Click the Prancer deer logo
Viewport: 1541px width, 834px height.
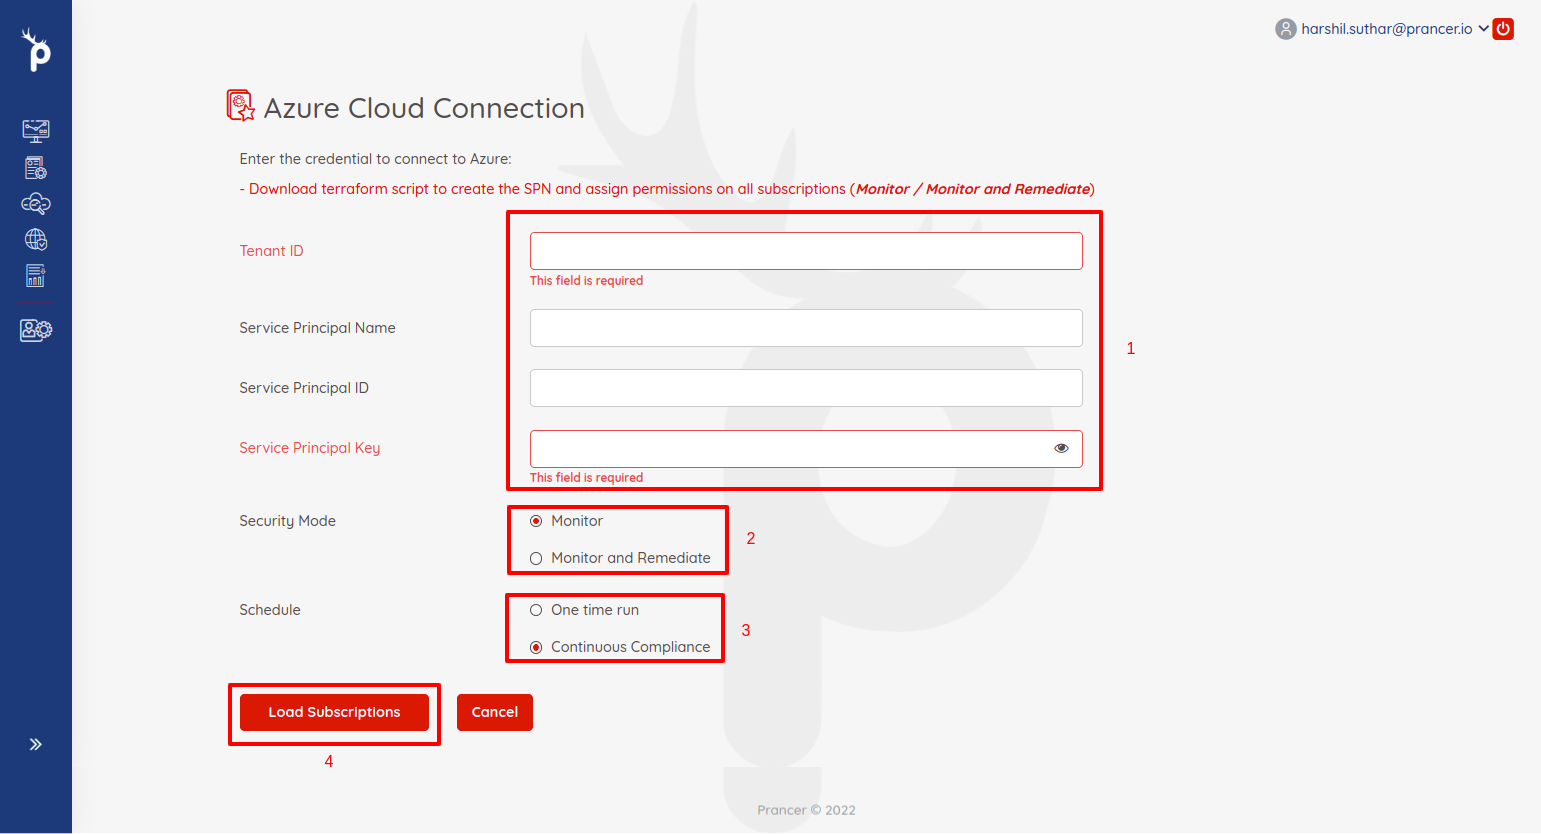coord(36,50)
